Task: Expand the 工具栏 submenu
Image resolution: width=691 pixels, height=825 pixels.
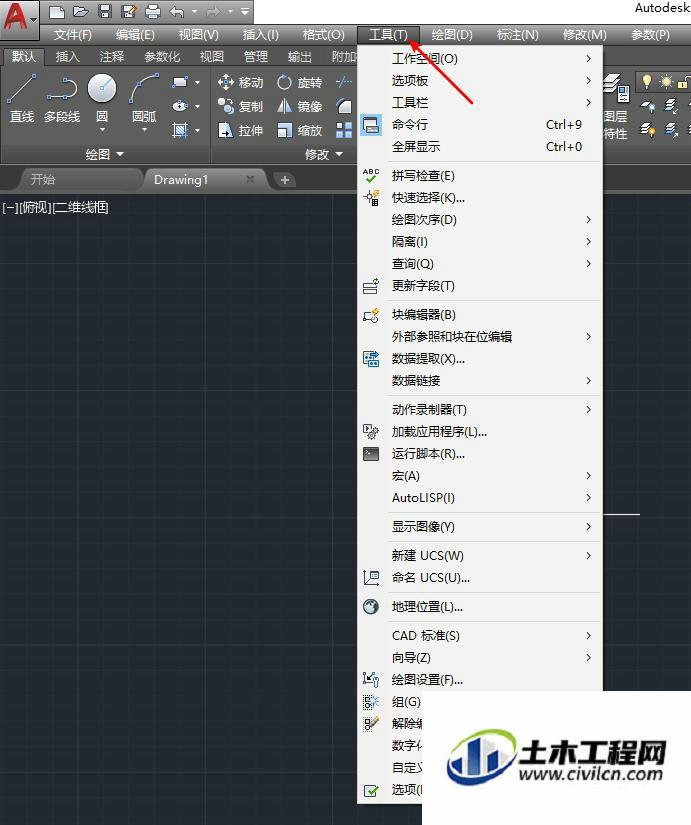Action: (x=480, y=103)
